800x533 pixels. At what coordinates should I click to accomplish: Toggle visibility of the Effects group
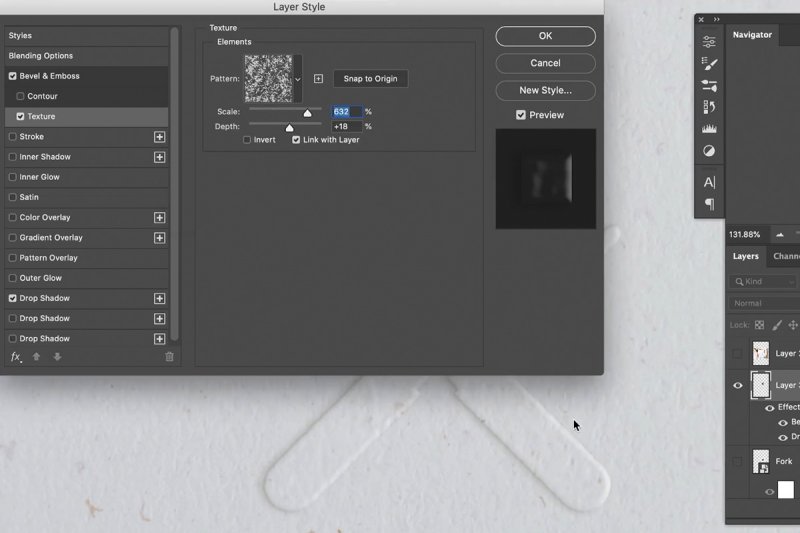[769, 407]
